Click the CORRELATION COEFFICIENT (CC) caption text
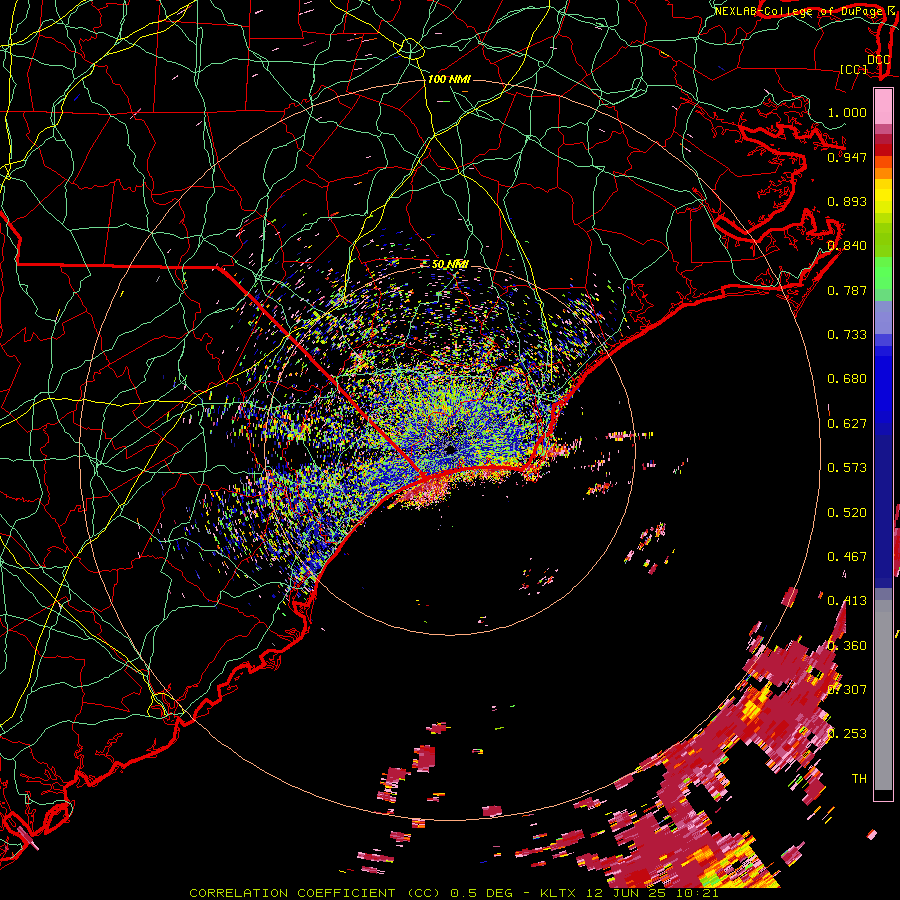This screenshot has width=900, height=900. click(317, 893)
